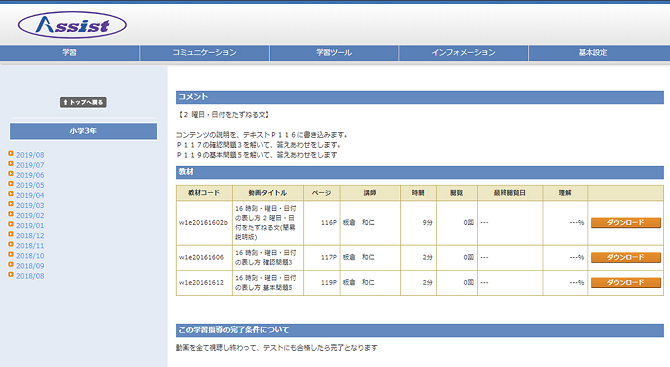Click orange bullet icon beside 2019/03
670x367 pixels.
(11, 204)
